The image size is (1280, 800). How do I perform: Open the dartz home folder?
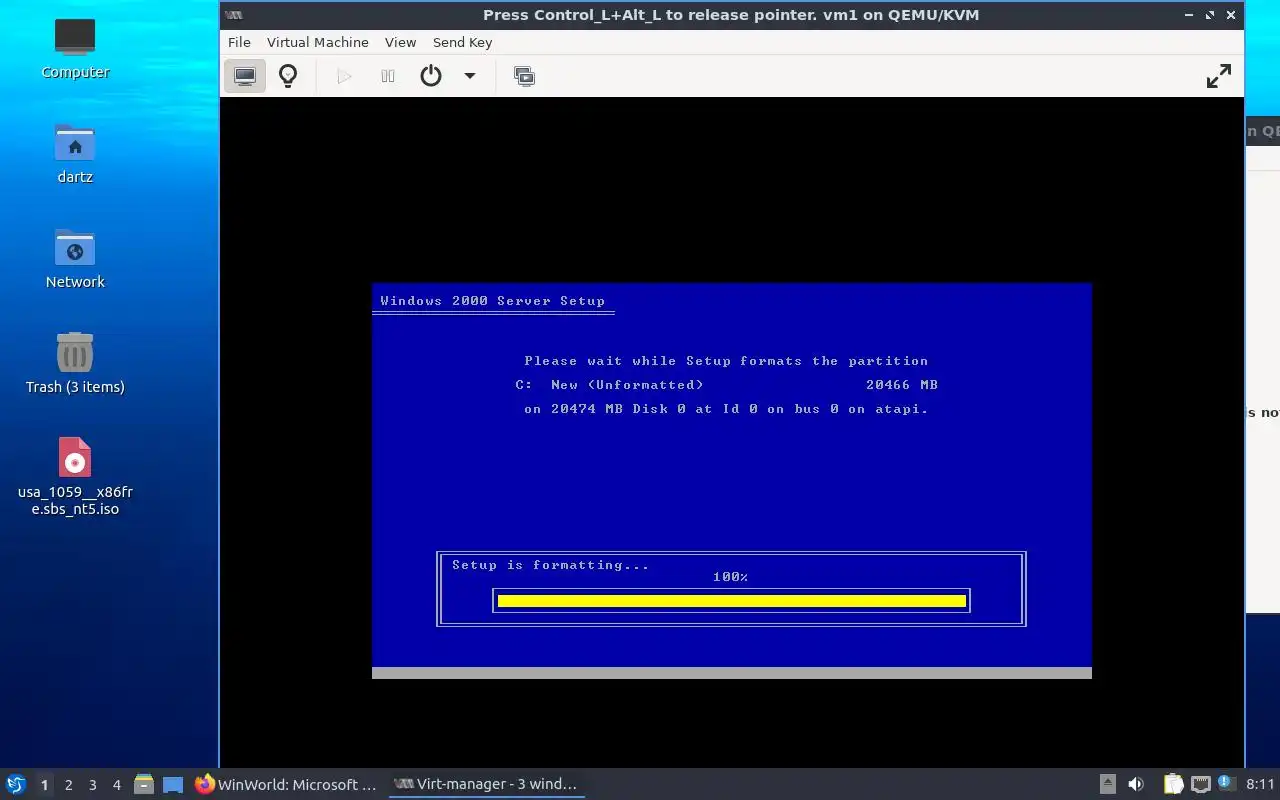click(x=75, y=154)
